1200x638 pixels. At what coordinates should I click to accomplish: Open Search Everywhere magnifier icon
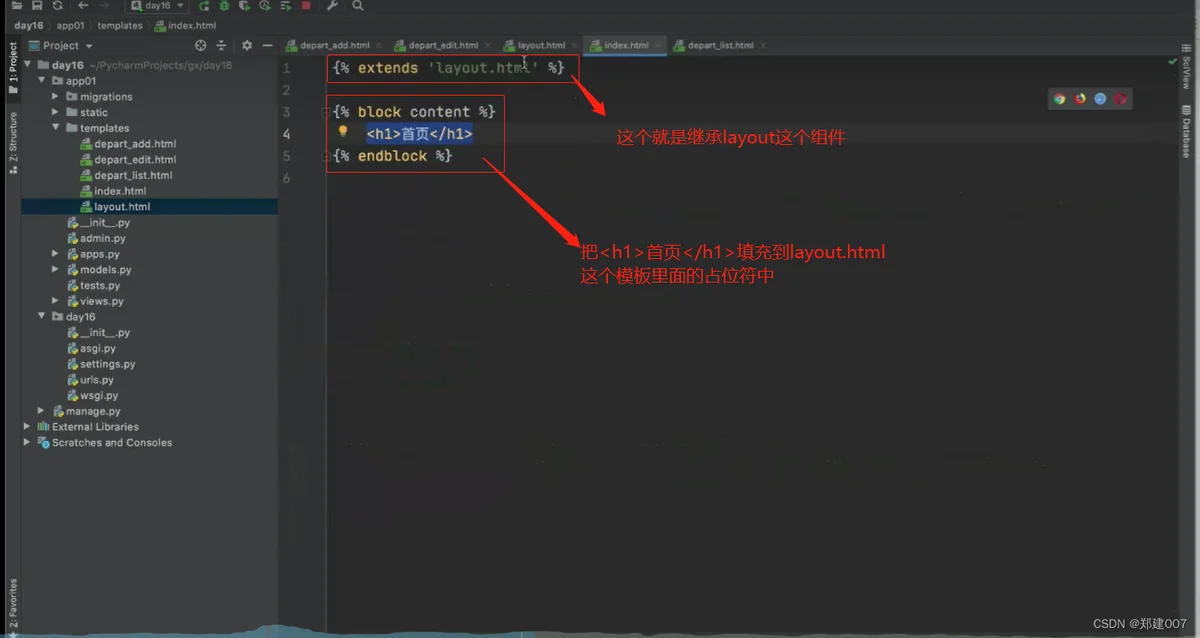[x=358, y=5]
